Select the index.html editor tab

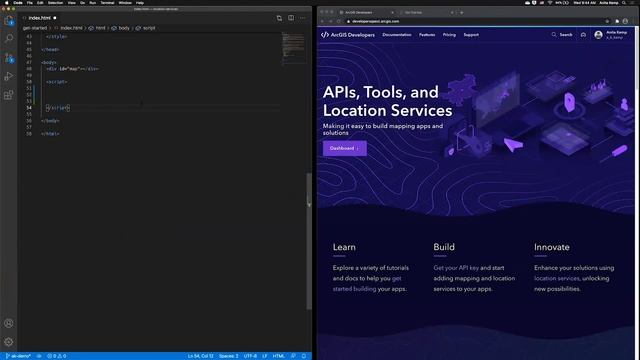(40, 18)
